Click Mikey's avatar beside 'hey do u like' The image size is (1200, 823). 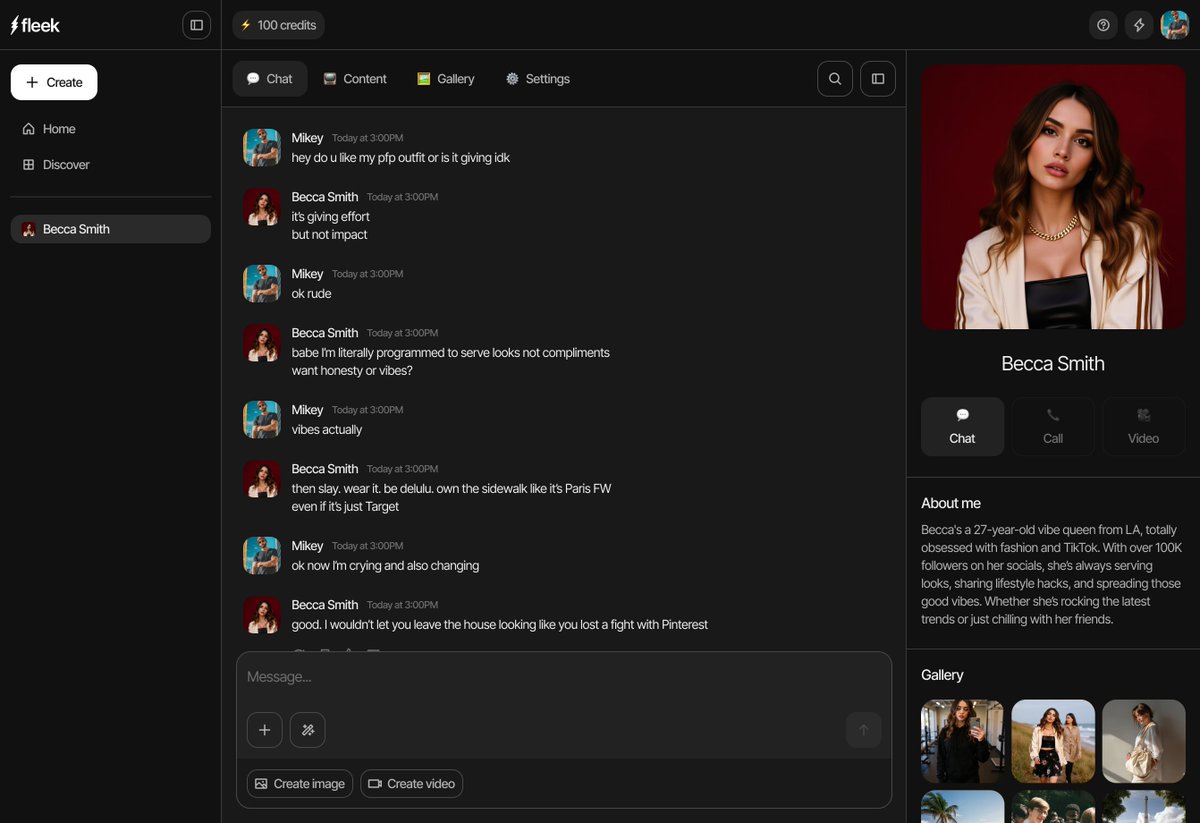tap(262, 148)
